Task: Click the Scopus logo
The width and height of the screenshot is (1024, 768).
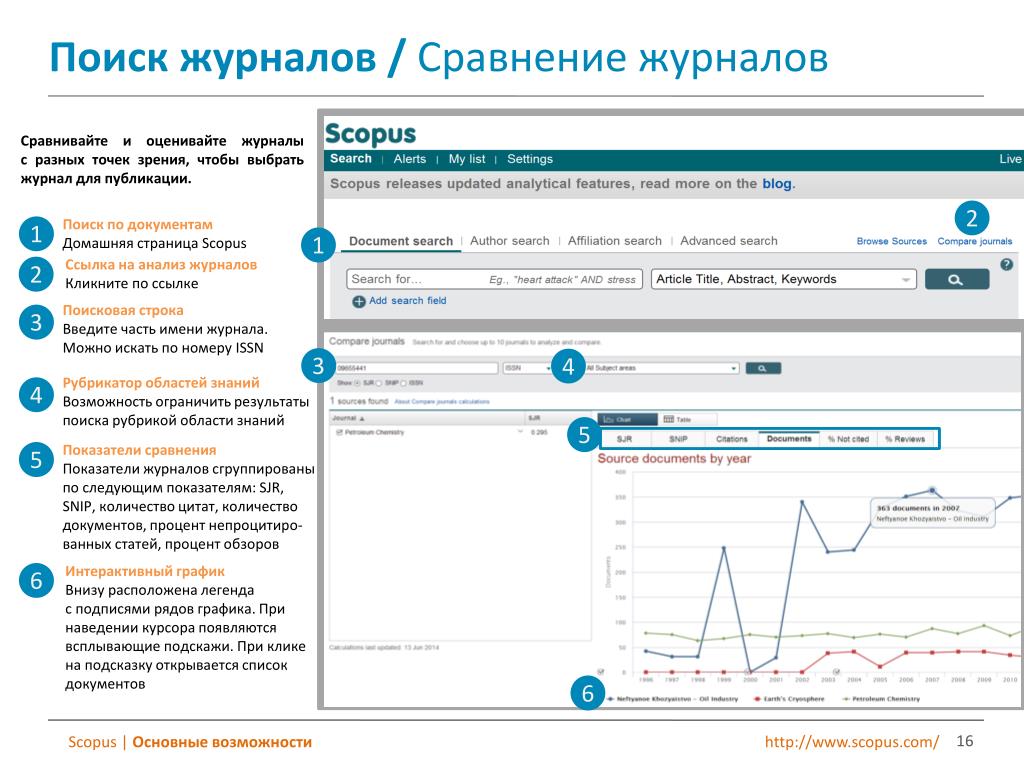Action: (370, 134)
